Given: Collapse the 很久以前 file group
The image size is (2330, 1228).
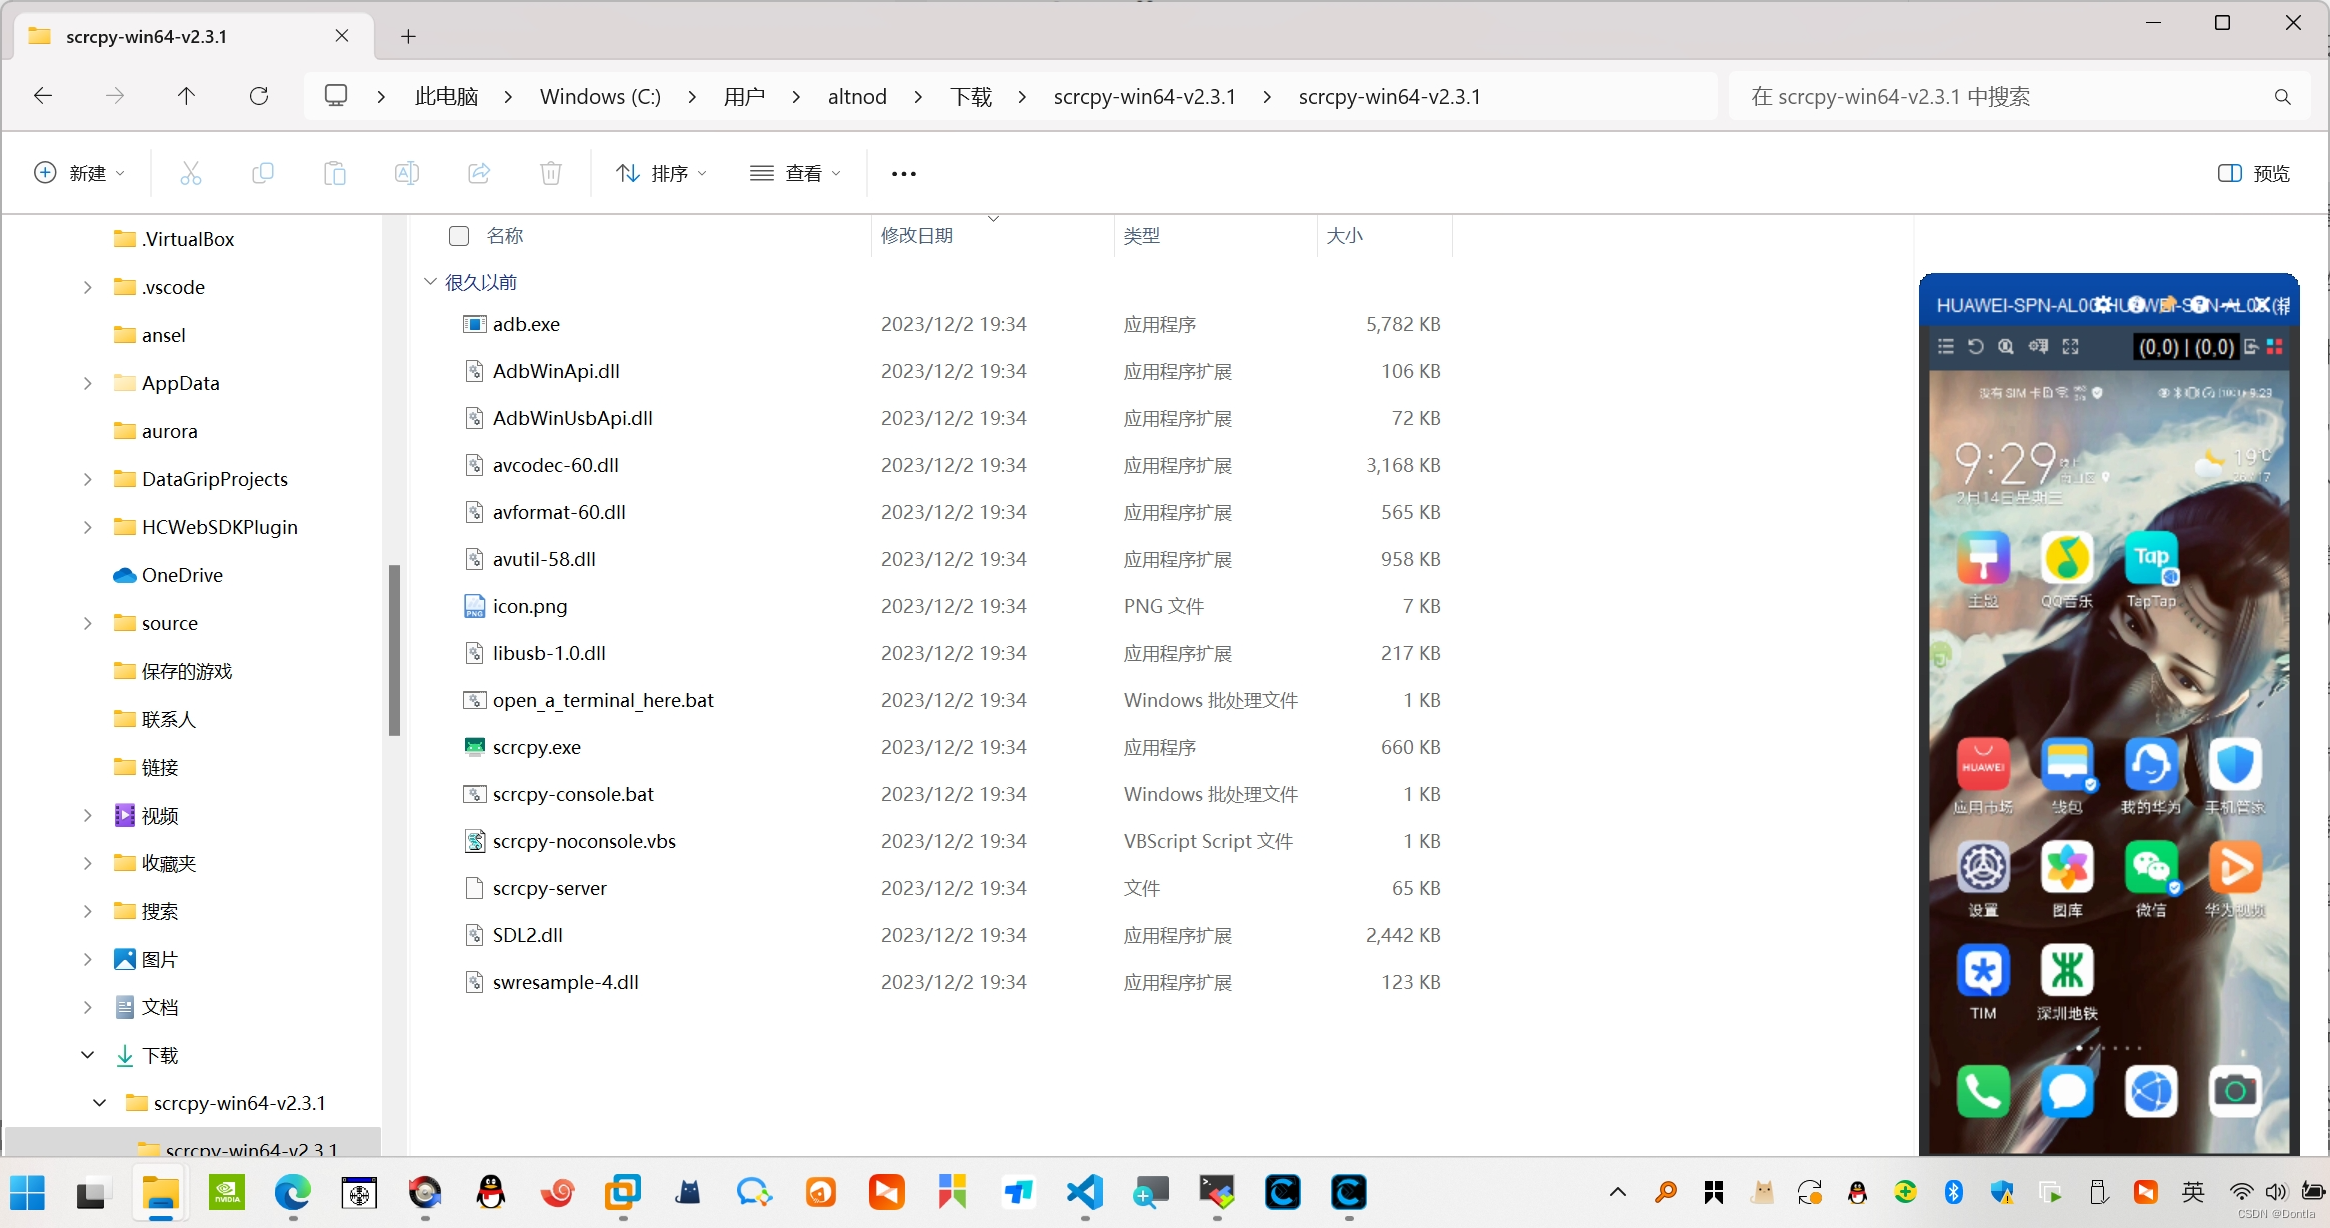Looking at the screenshot, I should (431, 282).
